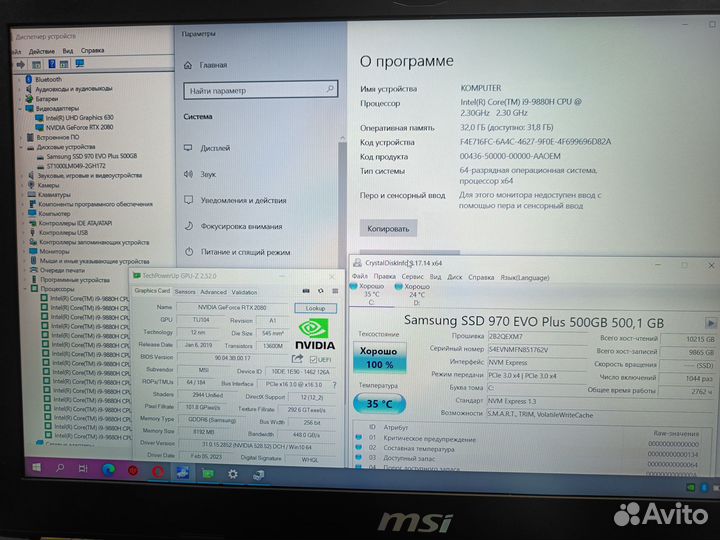Open Язык(Language) menu in CrystalDiskInfo

click(525, 277)
